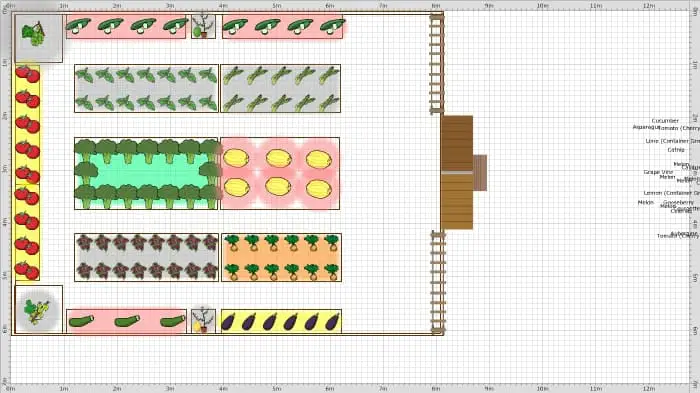Click the 'Cucumber' plant label

665,121
